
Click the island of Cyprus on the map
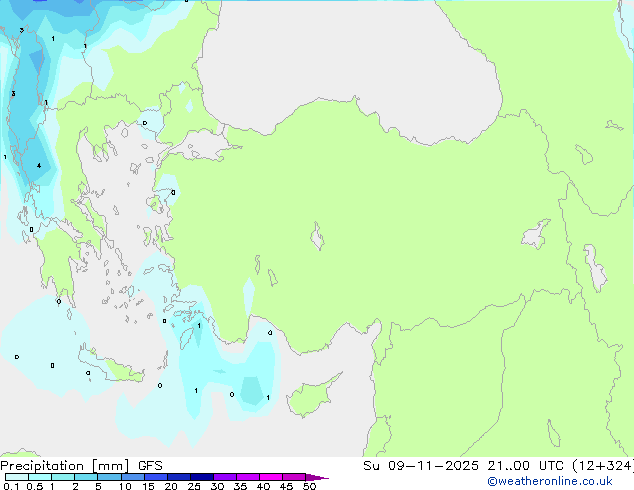pyautogui.click(x=311, y=396)
